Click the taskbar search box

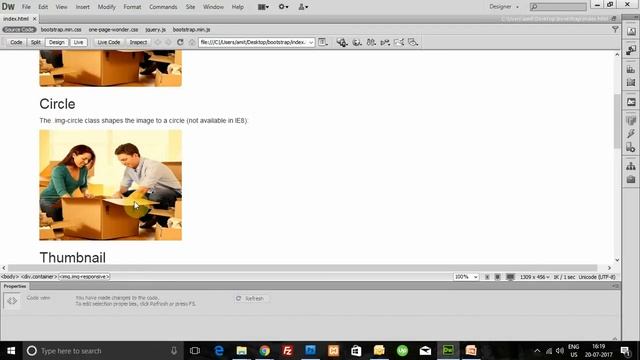pyautogui.click(x=102, y=351)
